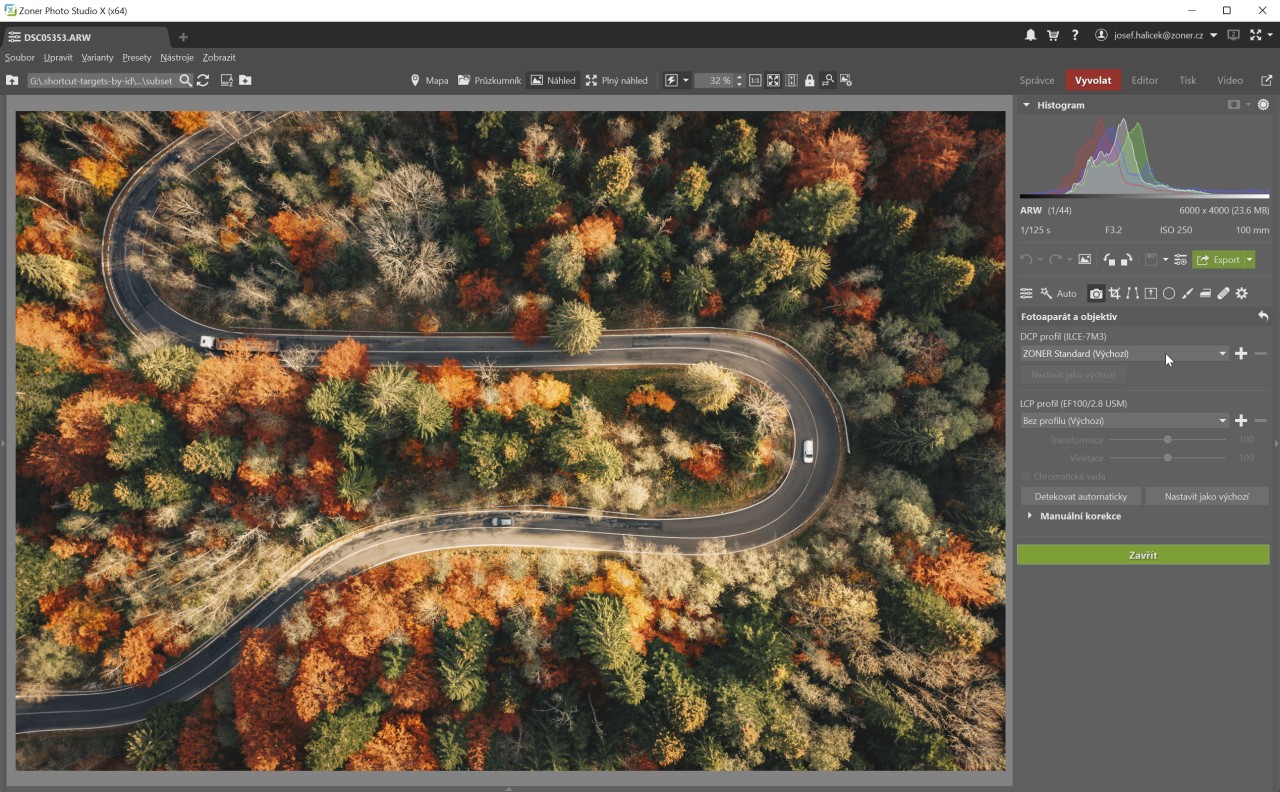
Task: Click the Vinětace slider handle
Action: (1166, 457)
